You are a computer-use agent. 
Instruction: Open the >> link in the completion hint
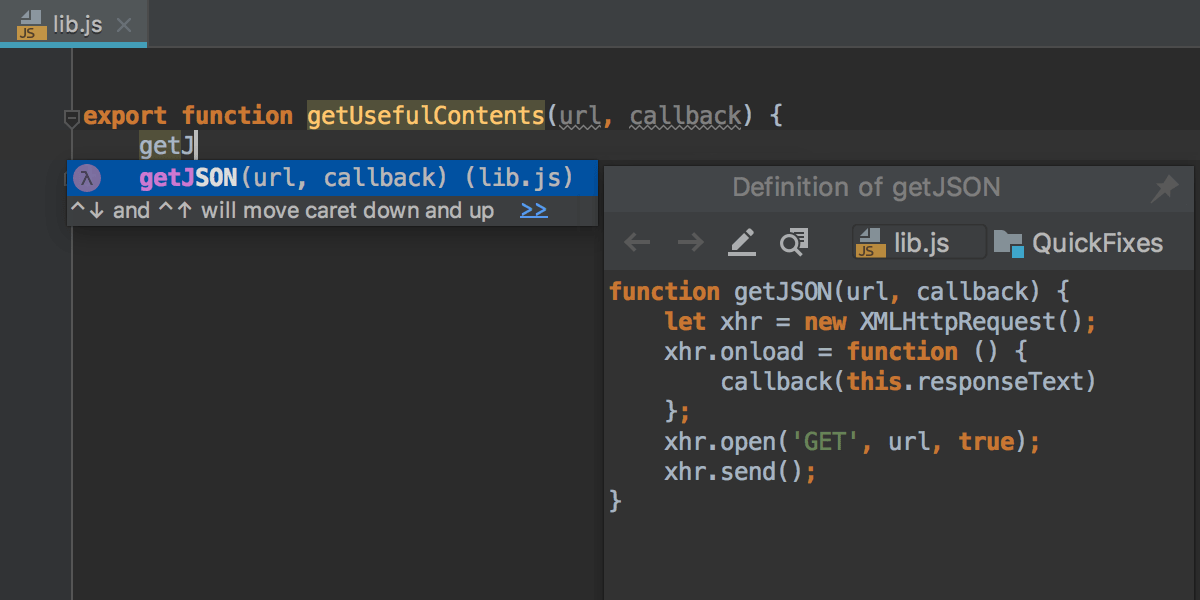pos(533,210)
